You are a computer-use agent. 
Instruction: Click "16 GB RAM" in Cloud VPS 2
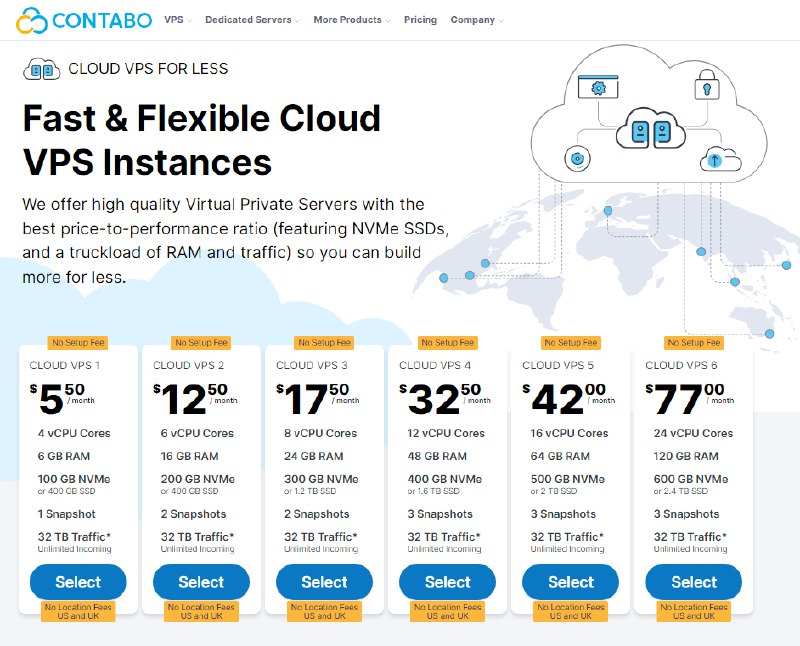pyautogui.click(x=189, y=456)
